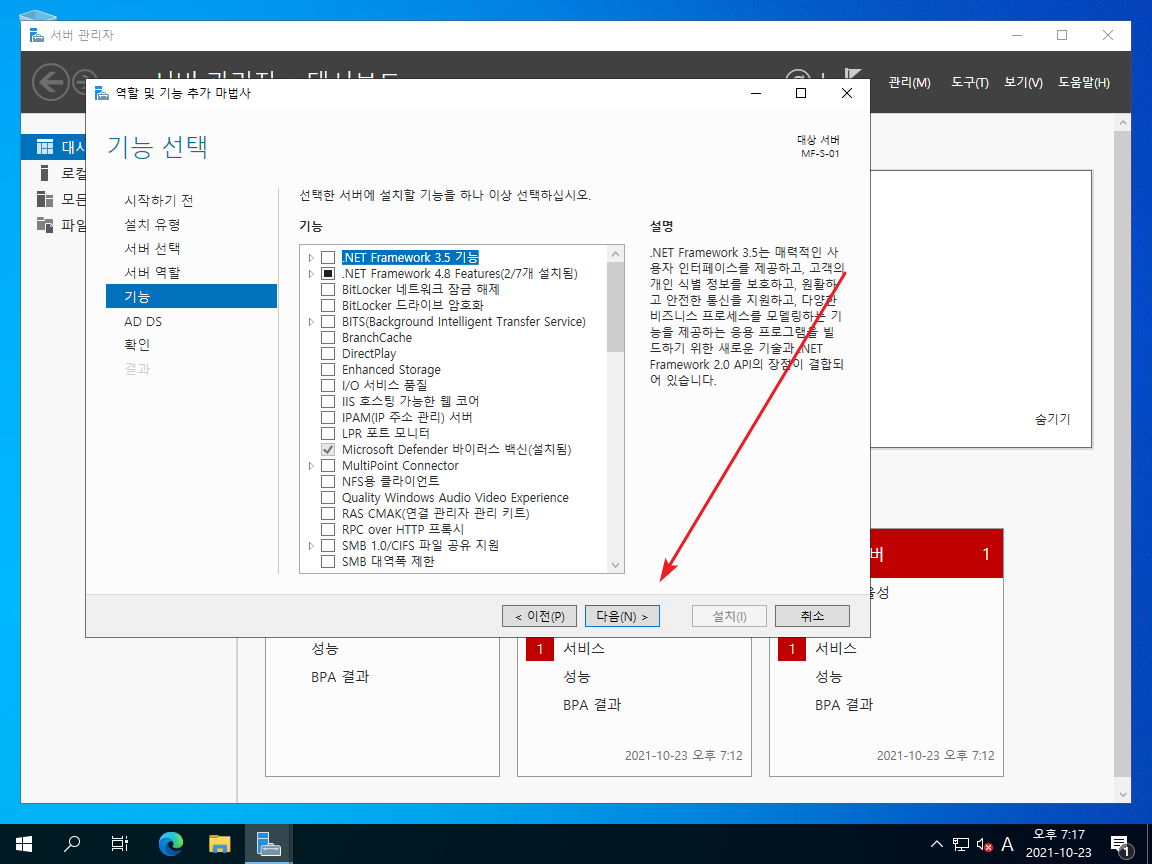Enable the DirectPlay checkbox

tap(328, 353)
